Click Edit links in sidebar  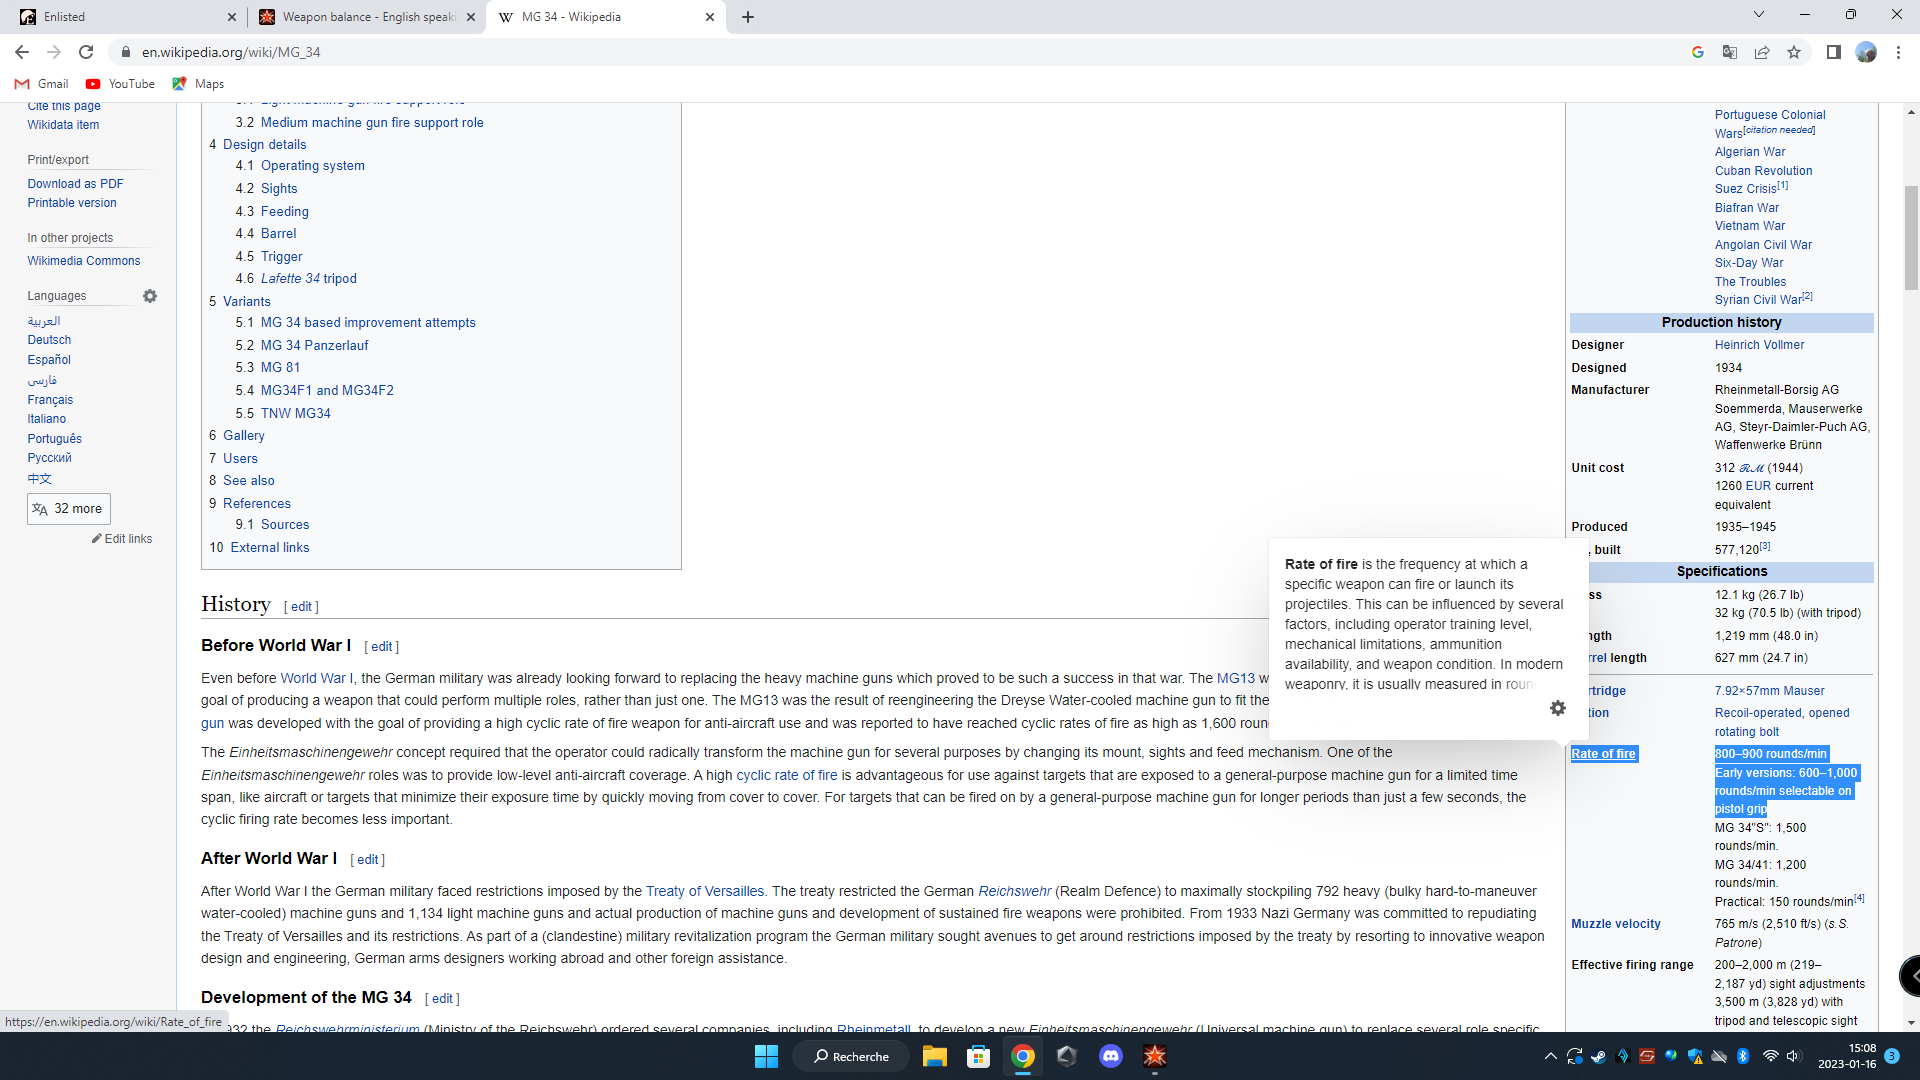[123, 539]
